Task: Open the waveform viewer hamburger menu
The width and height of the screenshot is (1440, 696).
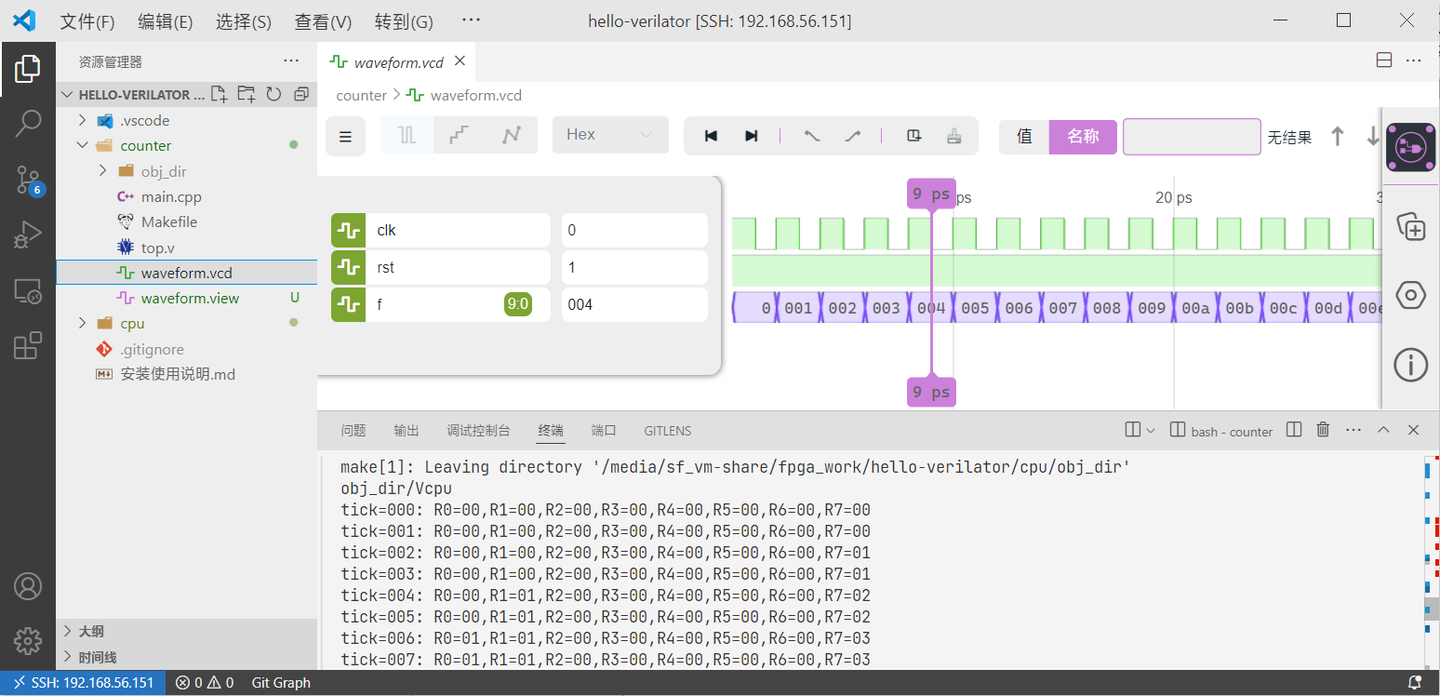Action: 345,136
